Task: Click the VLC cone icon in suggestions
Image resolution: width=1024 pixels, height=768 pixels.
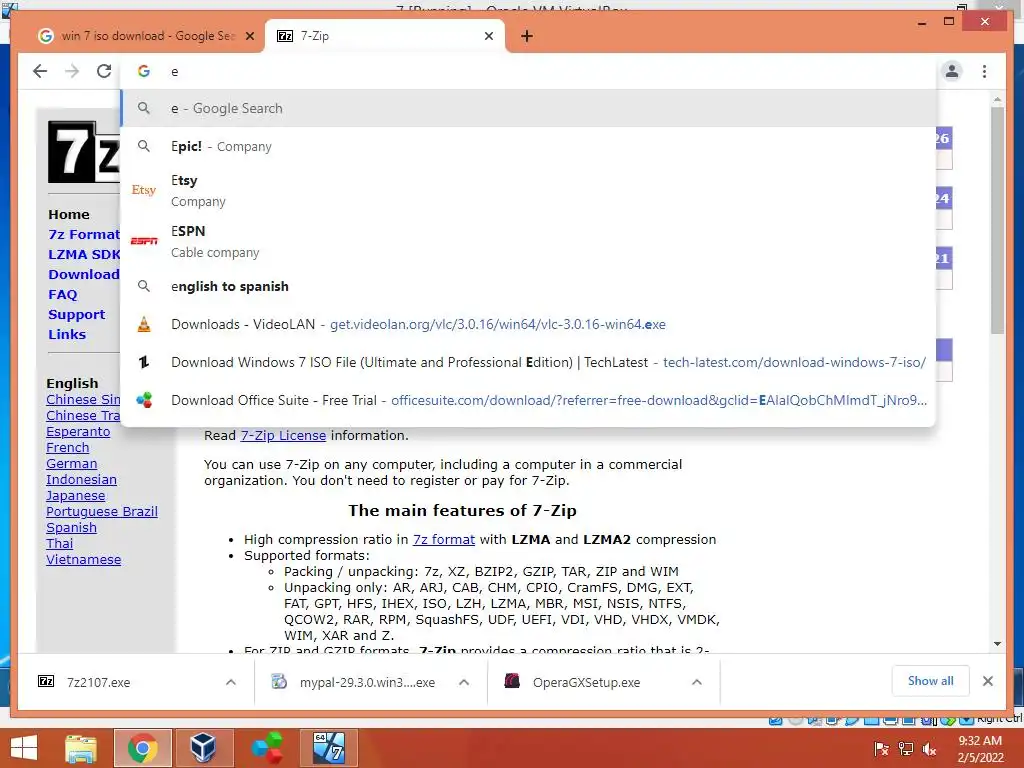Action: pyautogui.click(x=144, y=324)
